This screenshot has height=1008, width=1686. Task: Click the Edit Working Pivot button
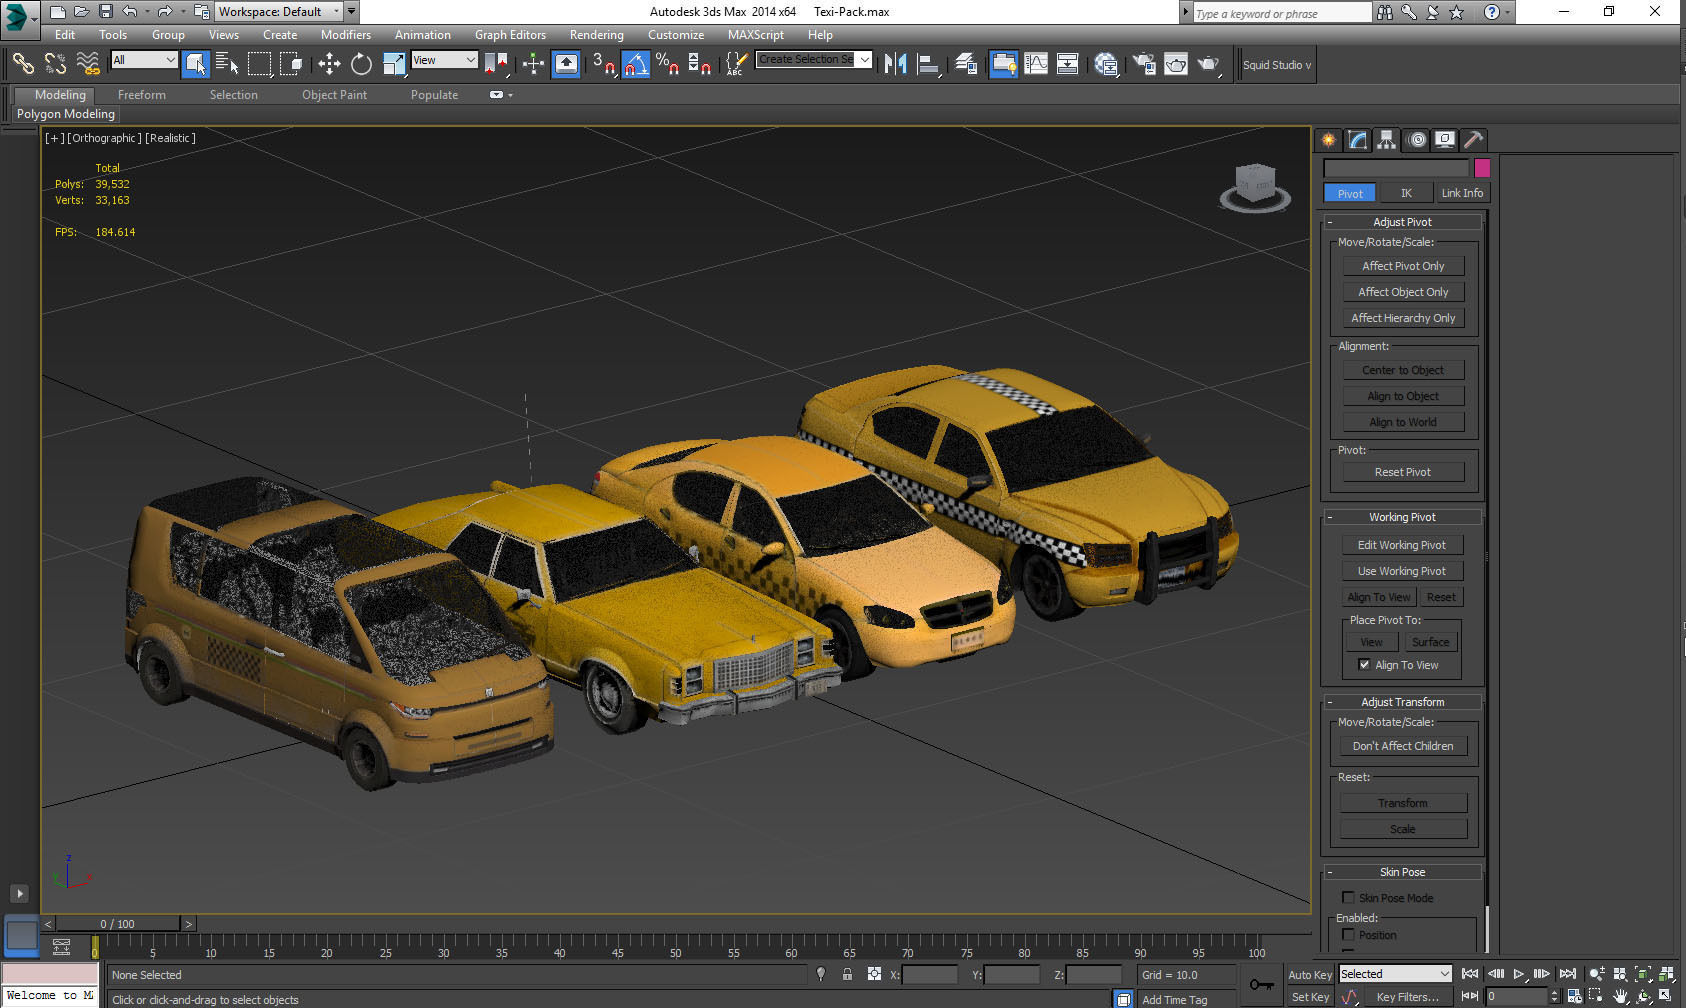[x=1402, y=545]
